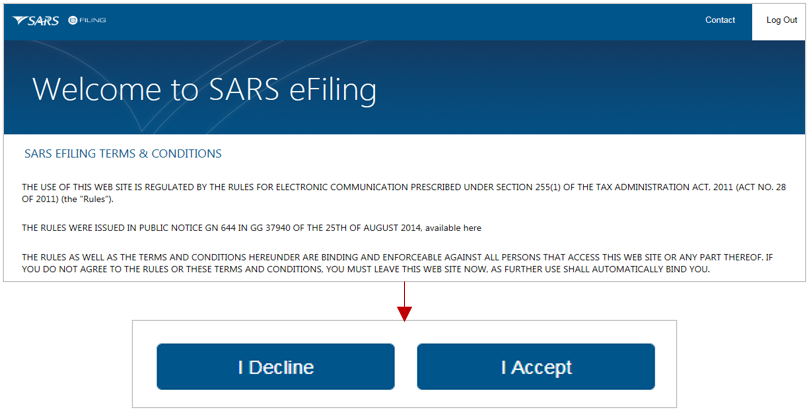Viewport: 811px width, 412px height.
Task: Accept the terms with I Accept button
Action: (x=536, y=367)
